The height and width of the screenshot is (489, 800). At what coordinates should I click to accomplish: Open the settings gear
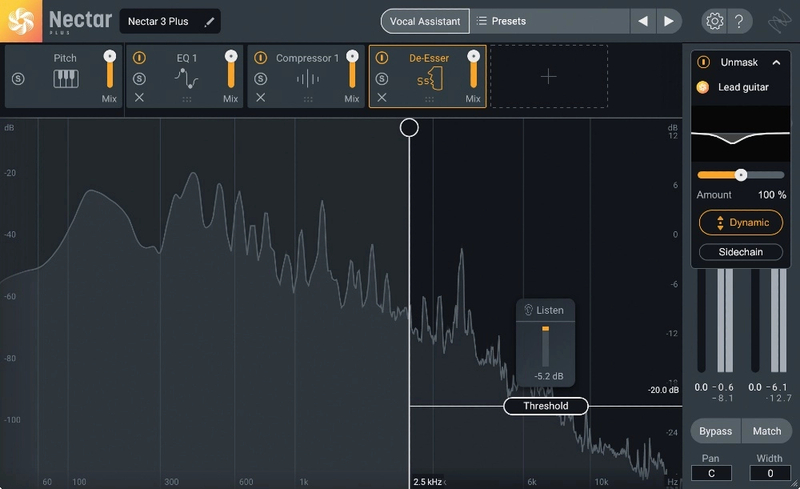click(x=714, y=21)
